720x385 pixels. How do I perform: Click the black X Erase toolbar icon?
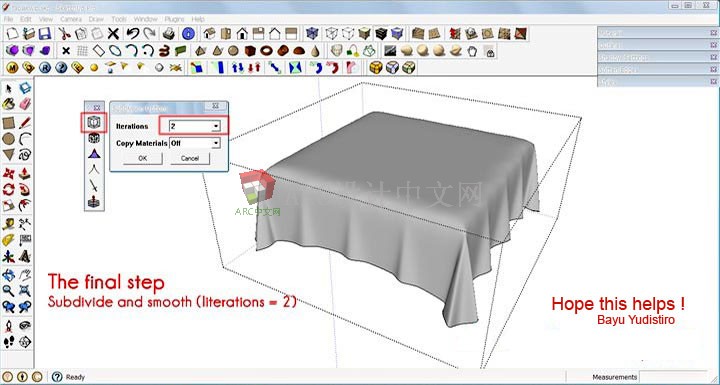(113, 34)
